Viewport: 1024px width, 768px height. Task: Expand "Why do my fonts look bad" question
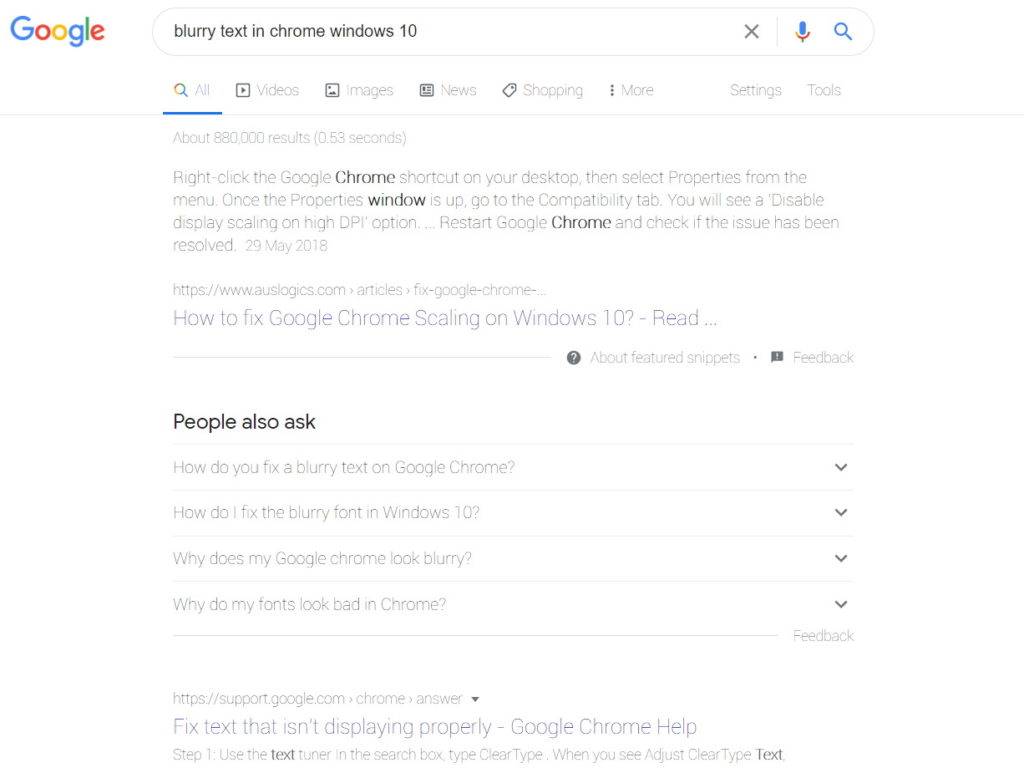pos(841,604)
